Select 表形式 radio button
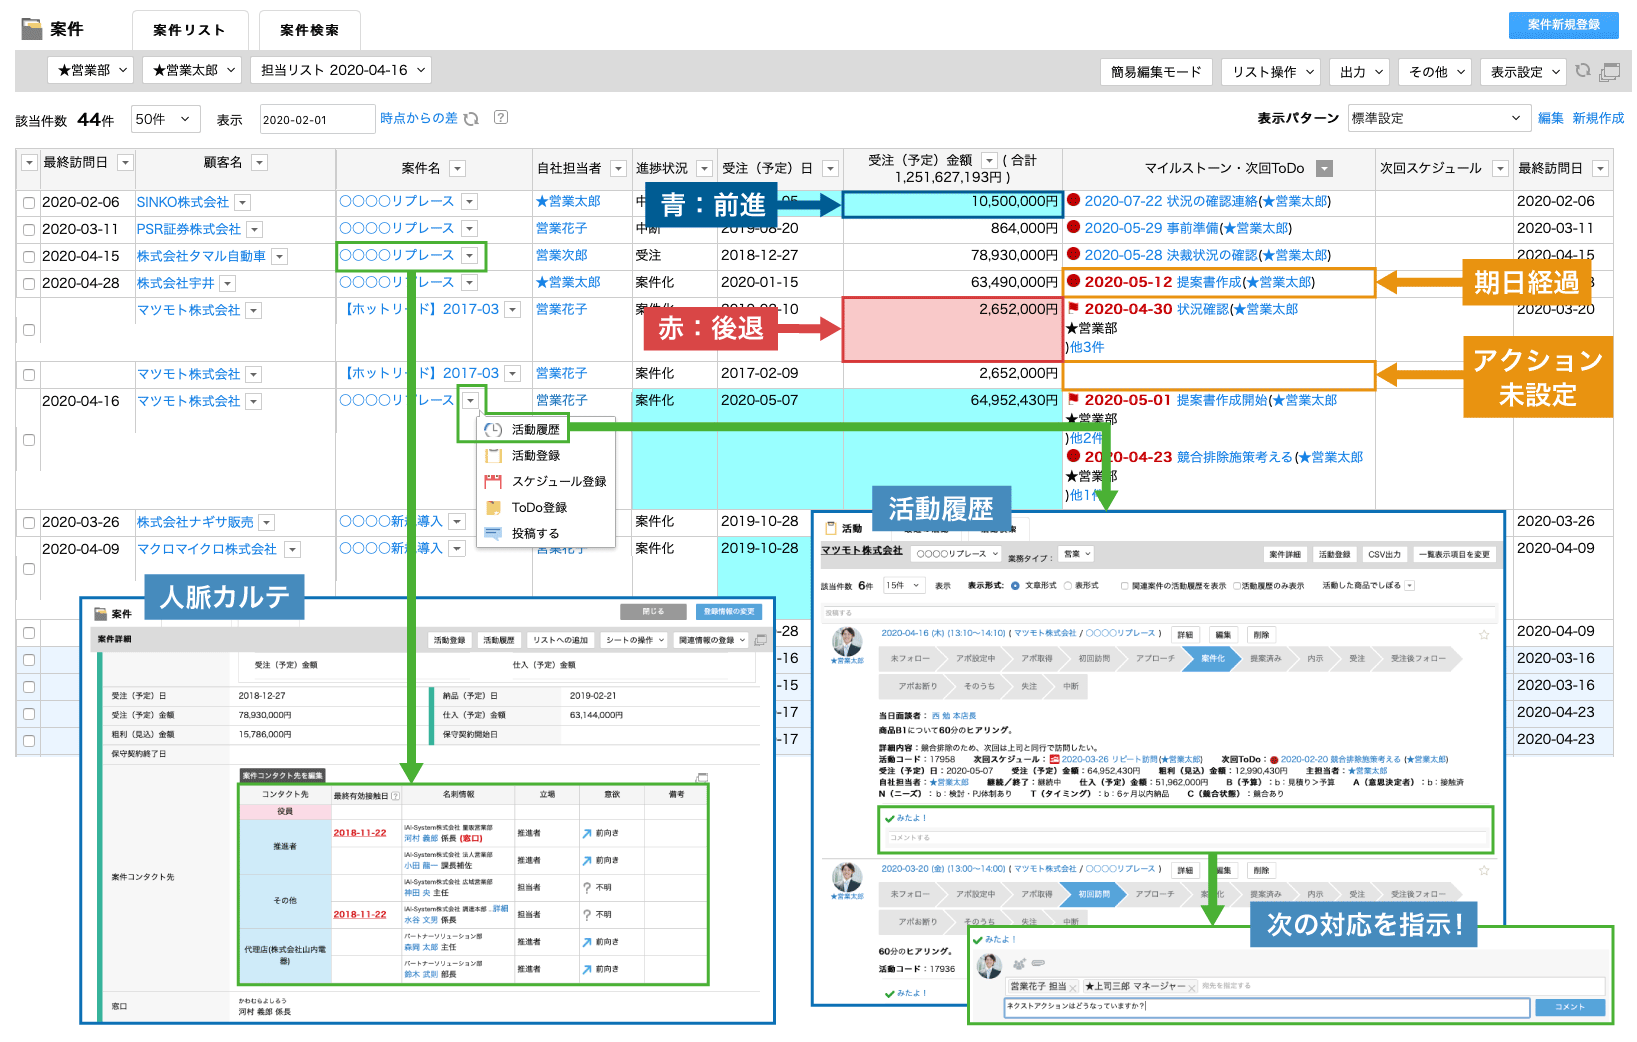This screenshot has height=1042, width=1637. tap(1068, 586)
